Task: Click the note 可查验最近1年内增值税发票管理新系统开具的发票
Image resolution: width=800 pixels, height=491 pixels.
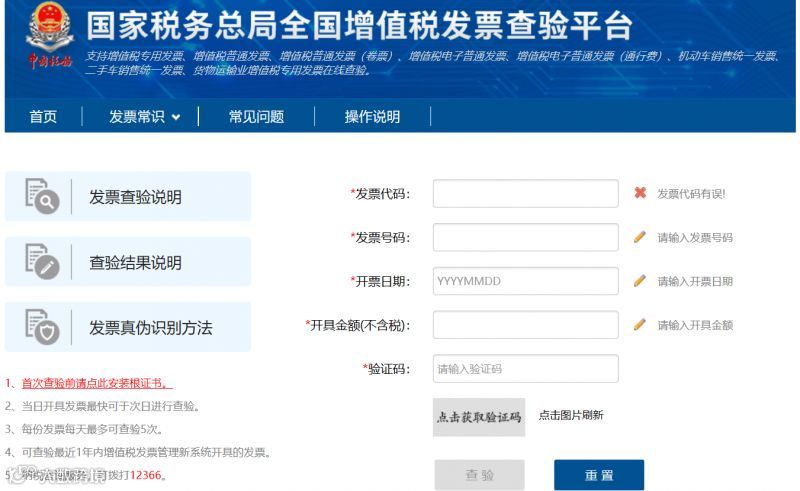Action: [146, 452]
